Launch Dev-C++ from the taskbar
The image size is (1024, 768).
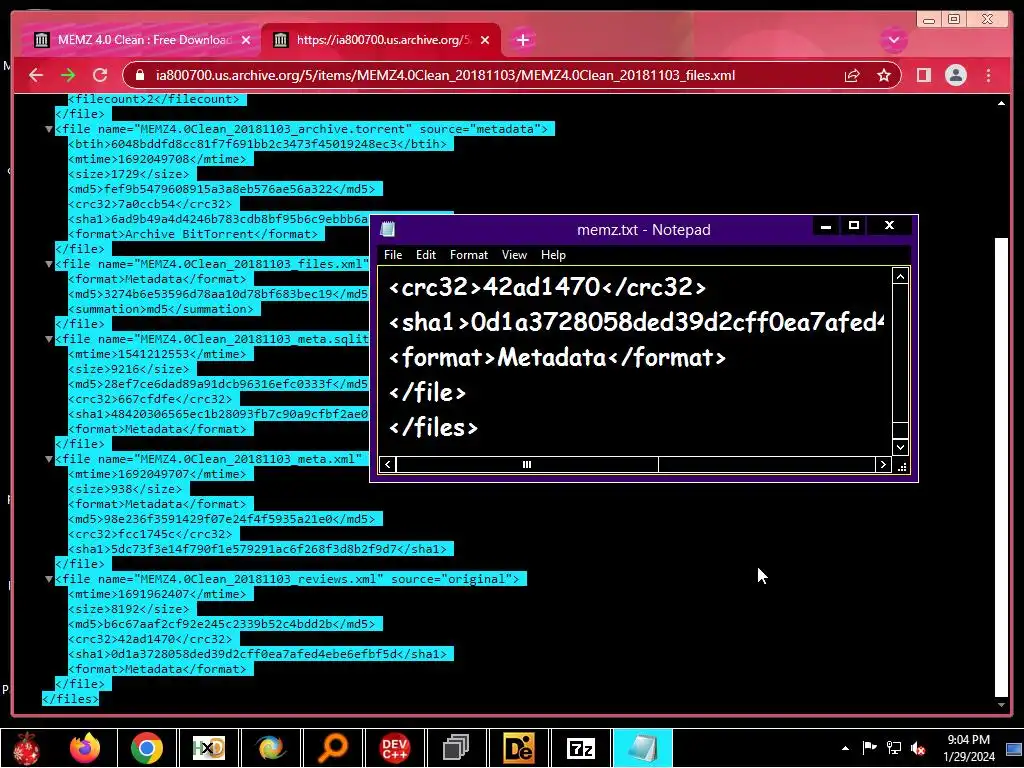[394, 748]
